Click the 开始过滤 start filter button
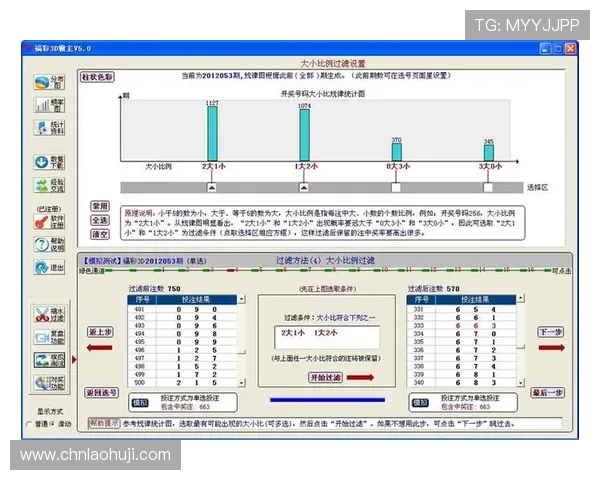 click(x=325, y=377)
